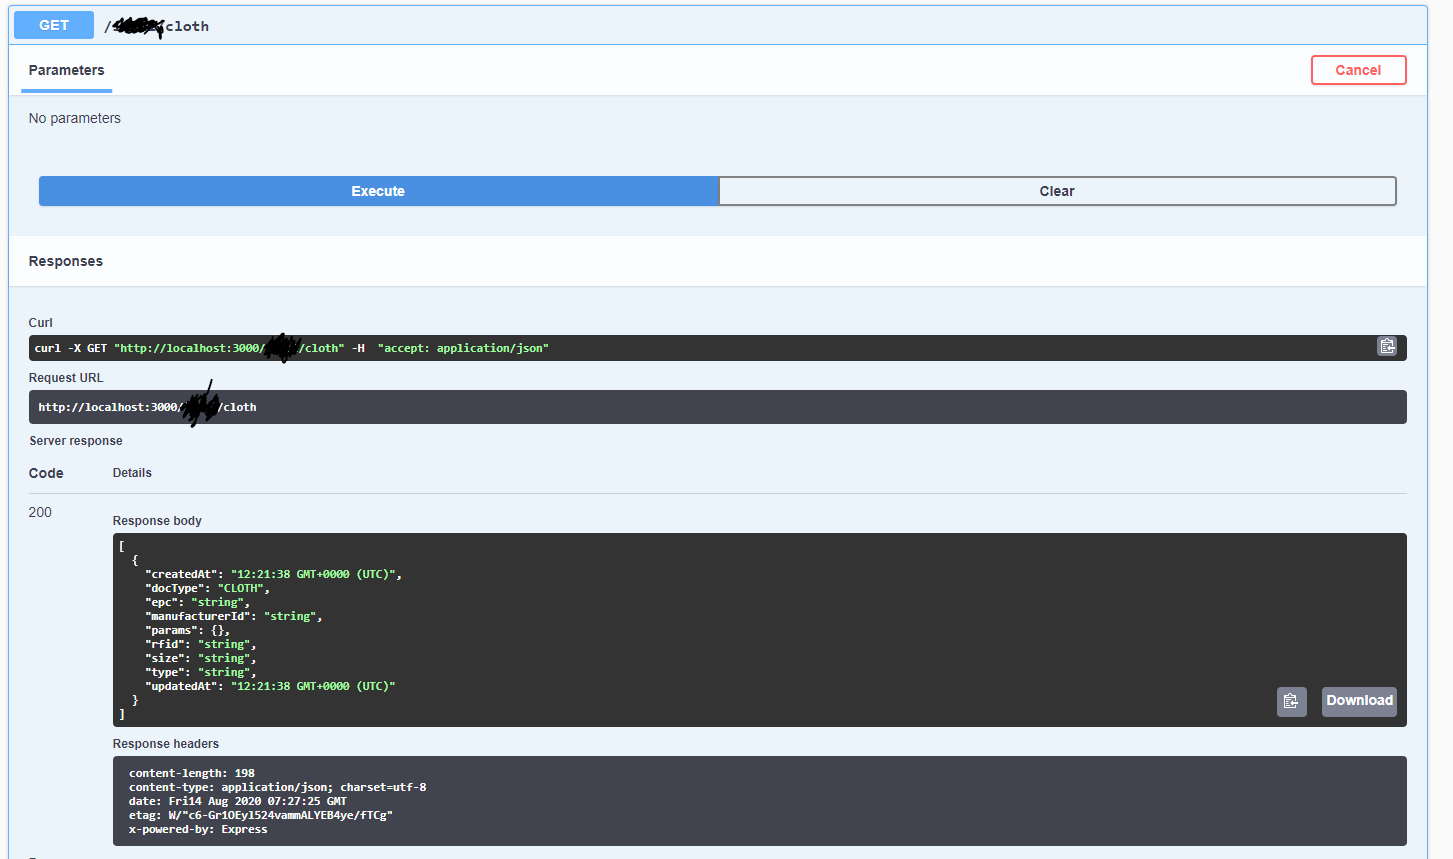Click the "epc": "string" line
This screenshot has height=859, width=1453.
[x=197, y=602]
